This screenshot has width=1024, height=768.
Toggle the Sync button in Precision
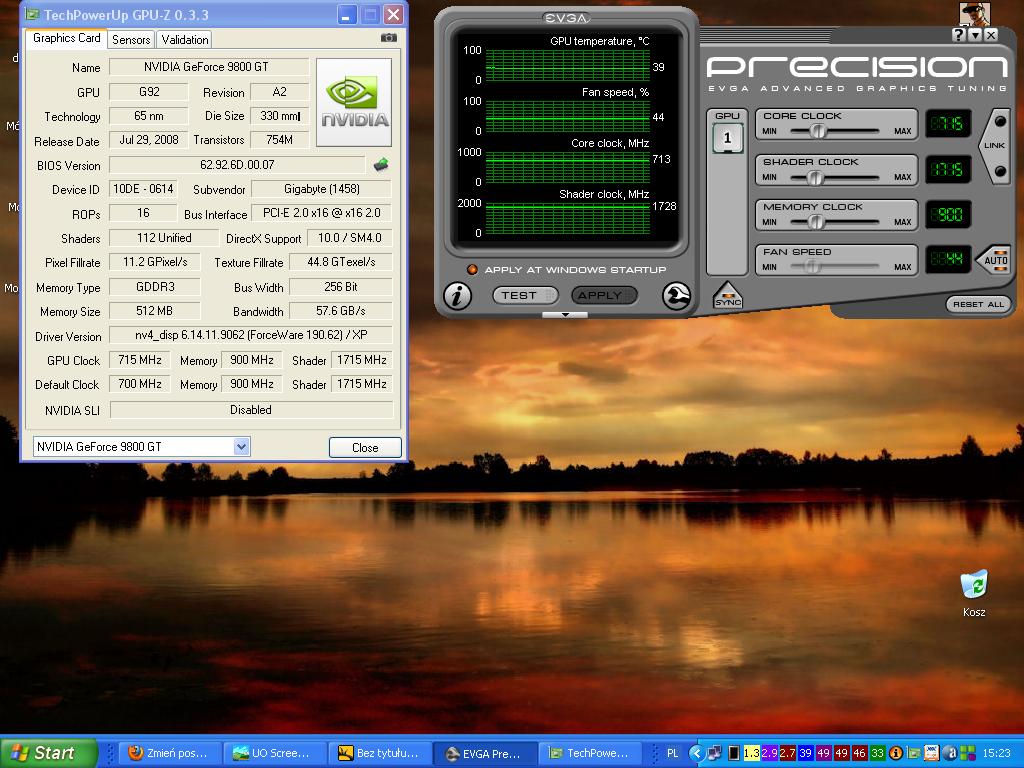(x=727, y=296)
